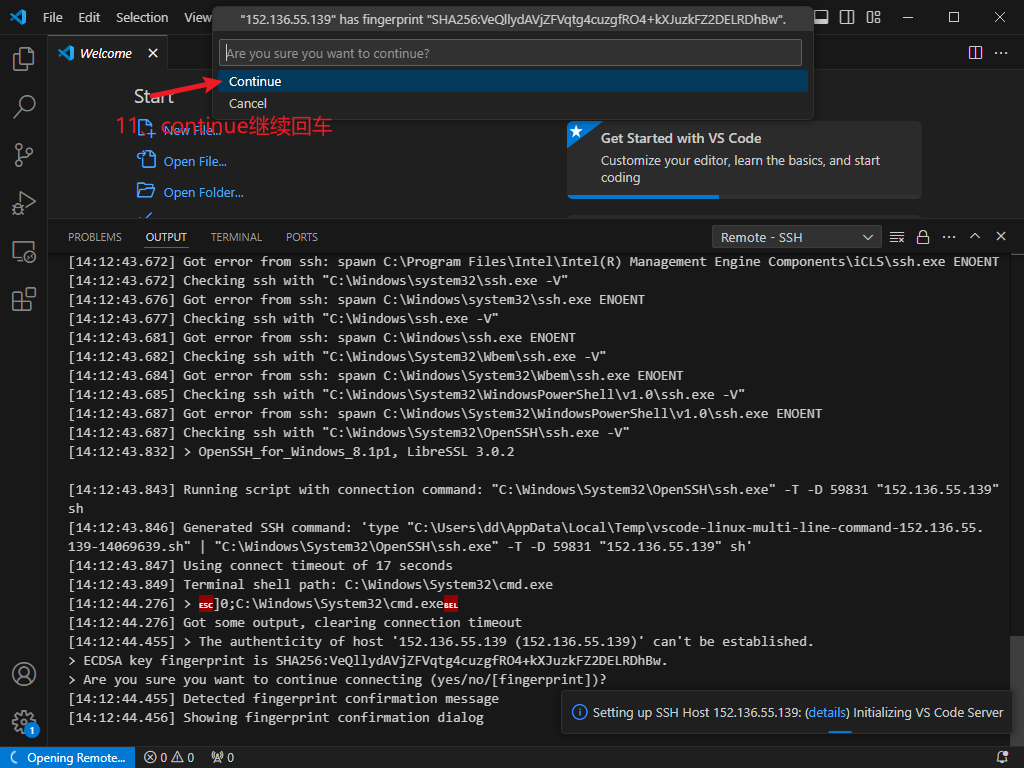Maximize the panel with the chevron up
The width and height of the screenshot is (1024, 768).
click(974, 236)
